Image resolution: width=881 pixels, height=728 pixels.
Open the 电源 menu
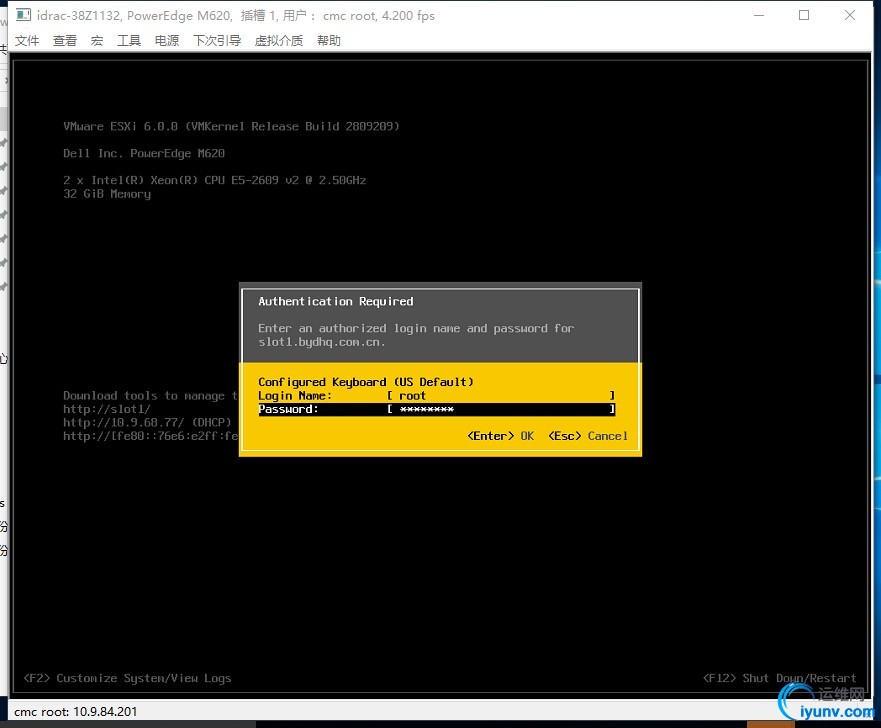(167, 40)
